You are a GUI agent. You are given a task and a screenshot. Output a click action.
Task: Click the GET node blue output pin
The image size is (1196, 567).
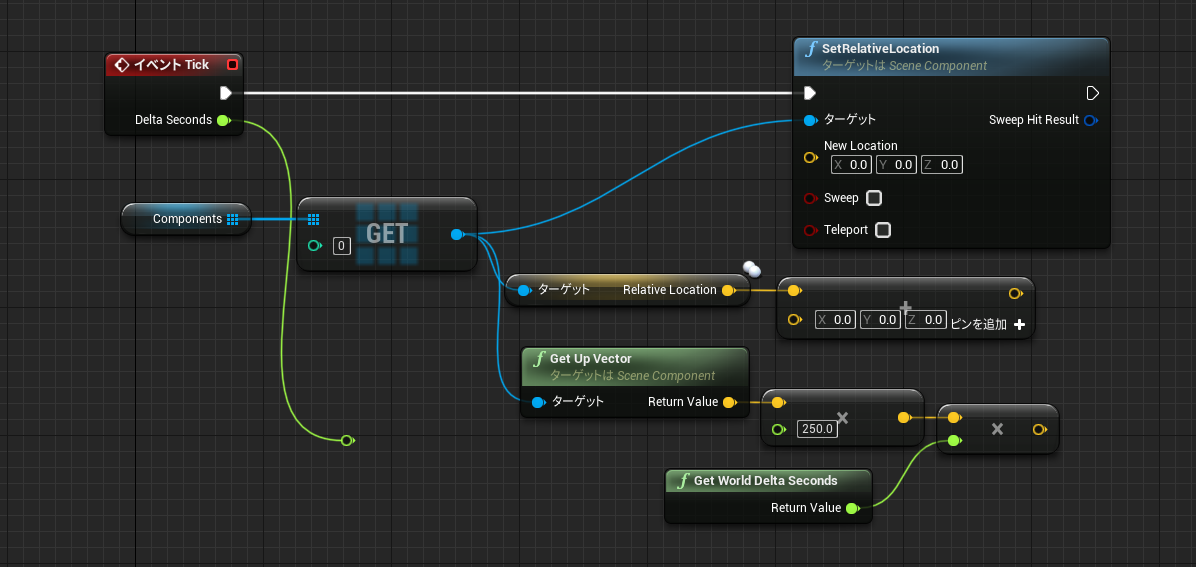457,234
